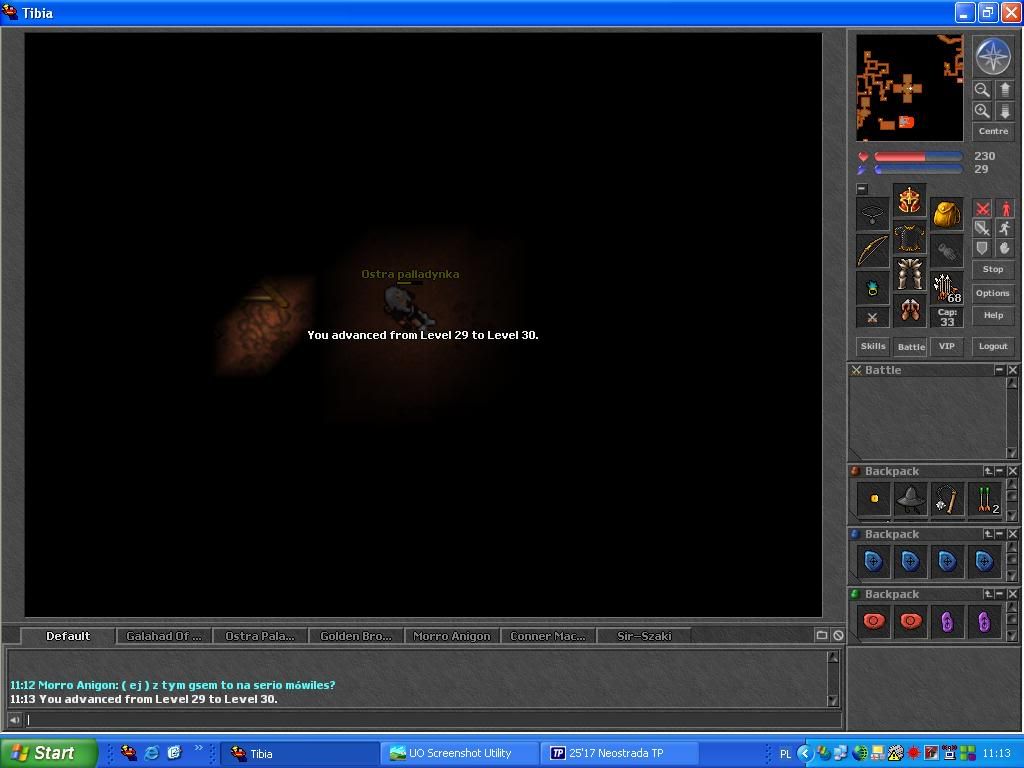Switch to Default chat tab

[68, 636]
